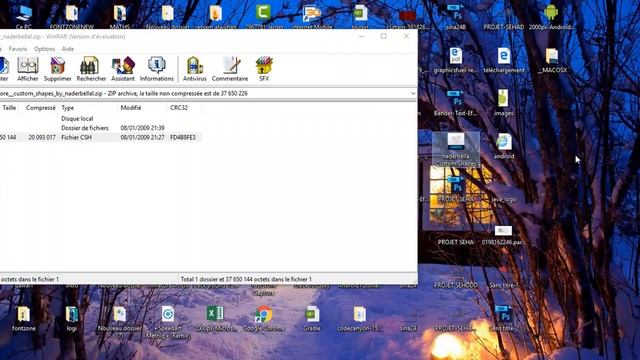Open the __MACOSX folder icon
This screenshot has height=360, width=640.
pos(552,60)
